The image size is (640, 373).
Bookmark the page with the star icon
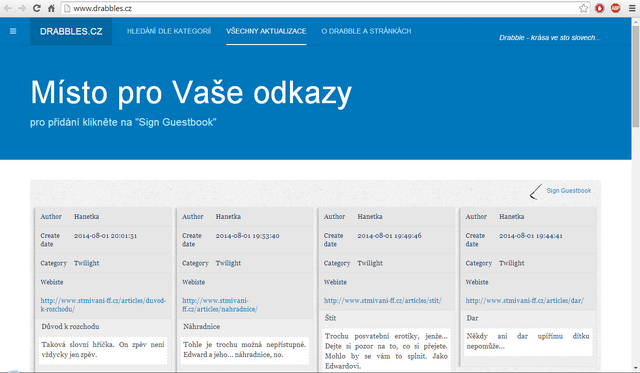[584, 8]
